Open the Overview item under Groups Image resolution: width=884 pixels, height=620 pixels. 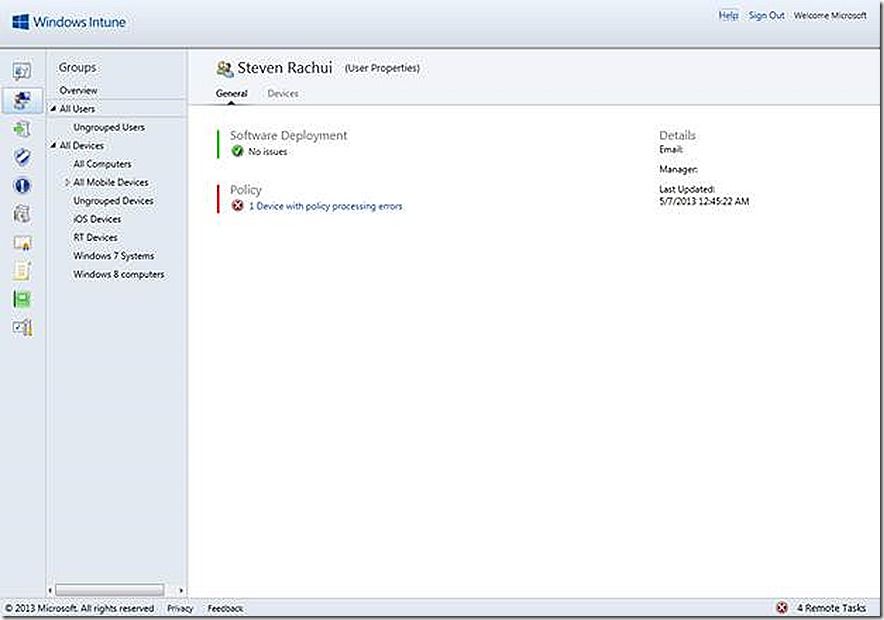tap(78, 90)
